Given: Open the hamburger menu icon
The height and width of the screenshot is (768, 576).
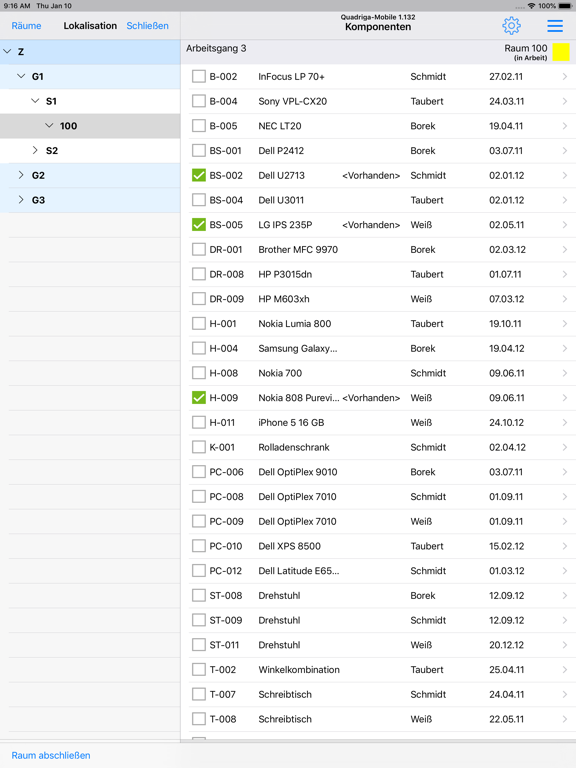Looking at the screenshot, I should point(555,26).
